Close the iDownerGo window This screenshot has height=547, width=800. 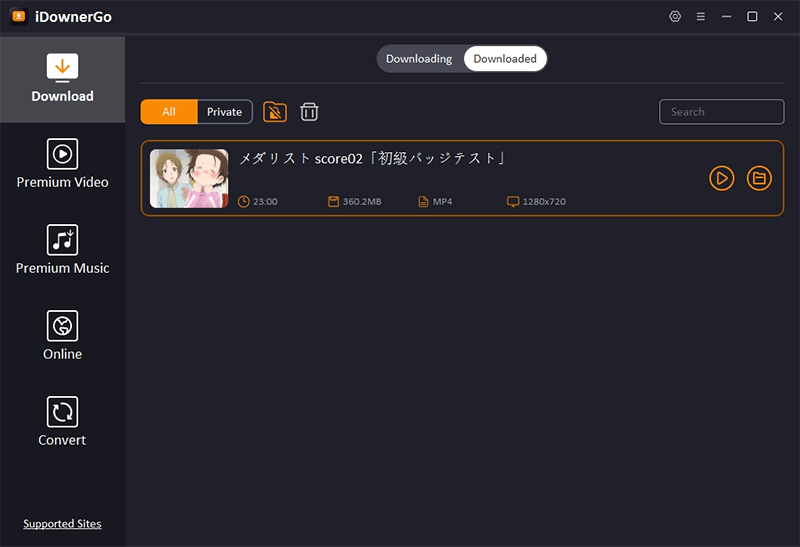click(x=778, y=16)
